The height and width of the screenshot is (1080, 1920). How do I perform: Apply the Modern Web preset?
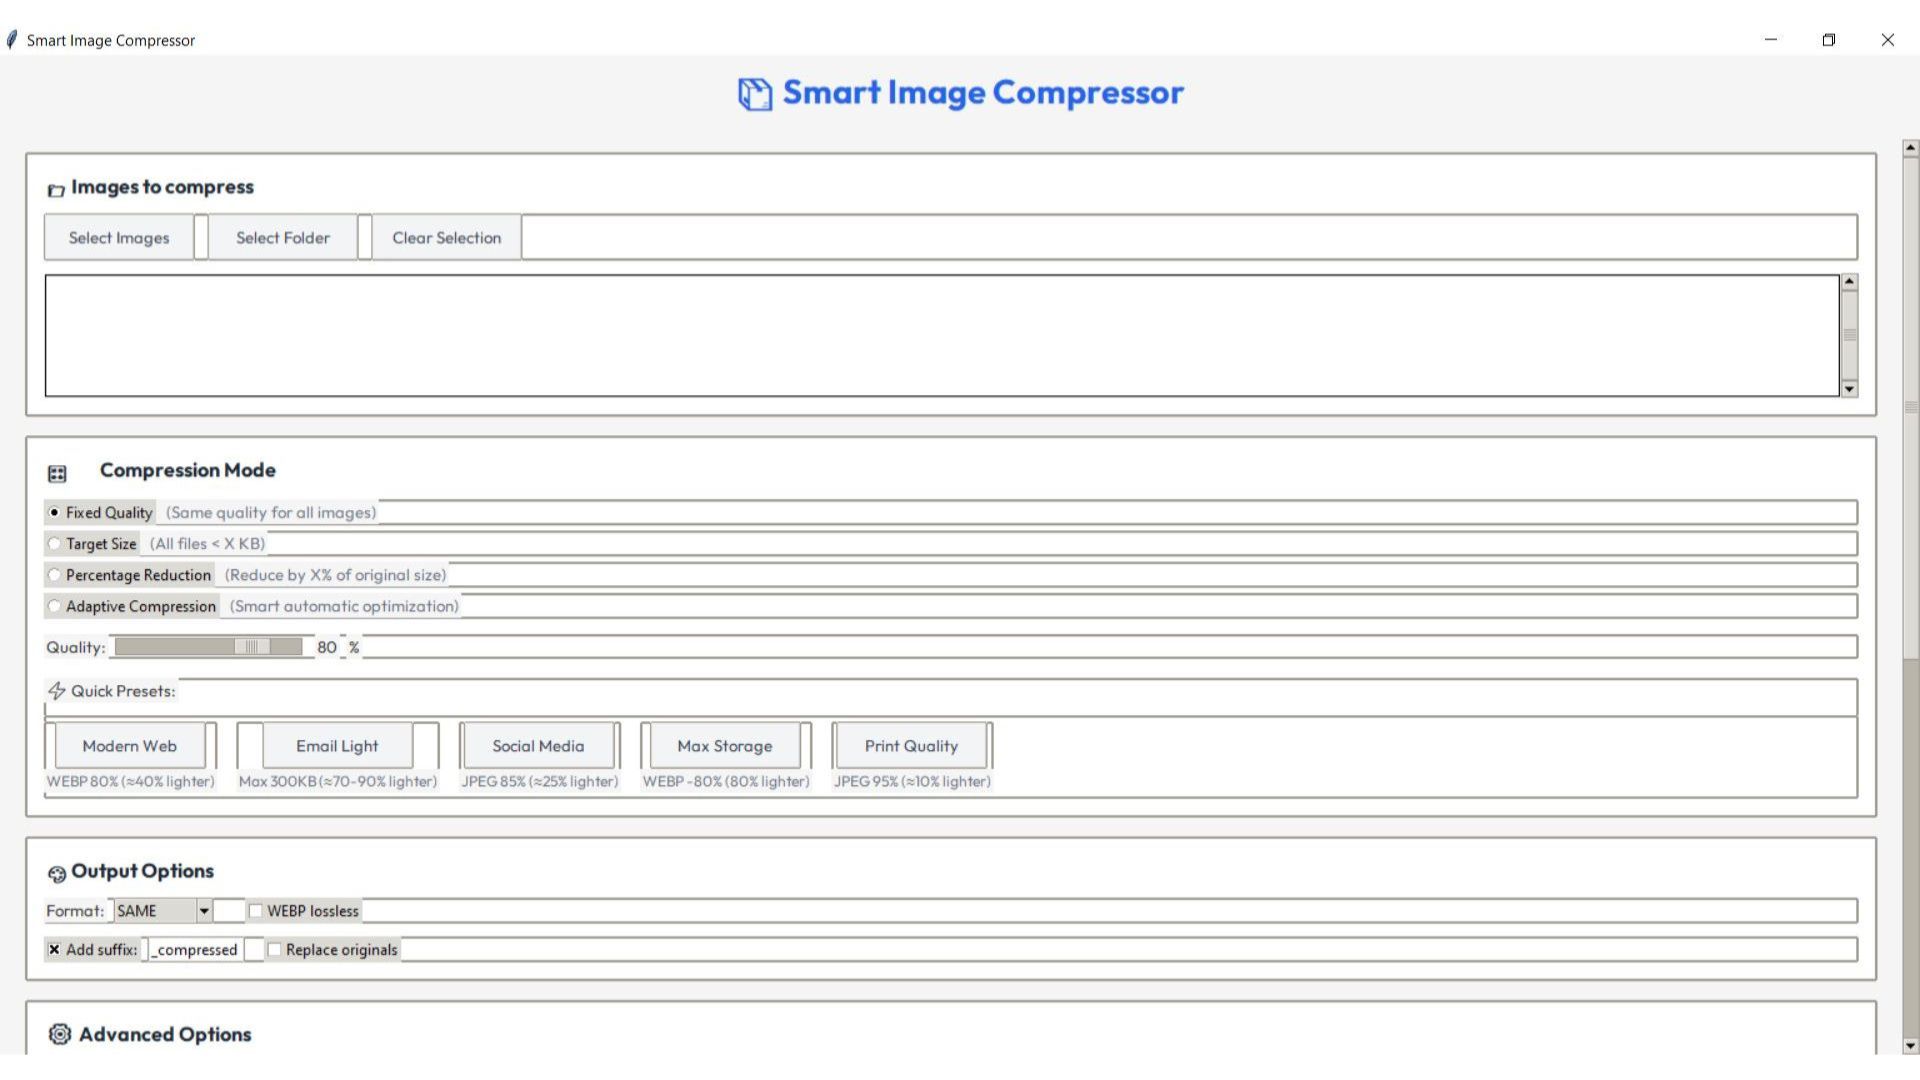(x=129, y=746)
